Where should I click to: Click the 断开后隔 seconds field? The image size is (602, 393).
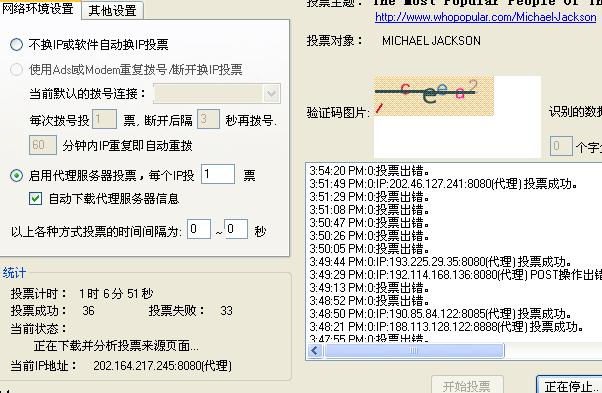208,119
